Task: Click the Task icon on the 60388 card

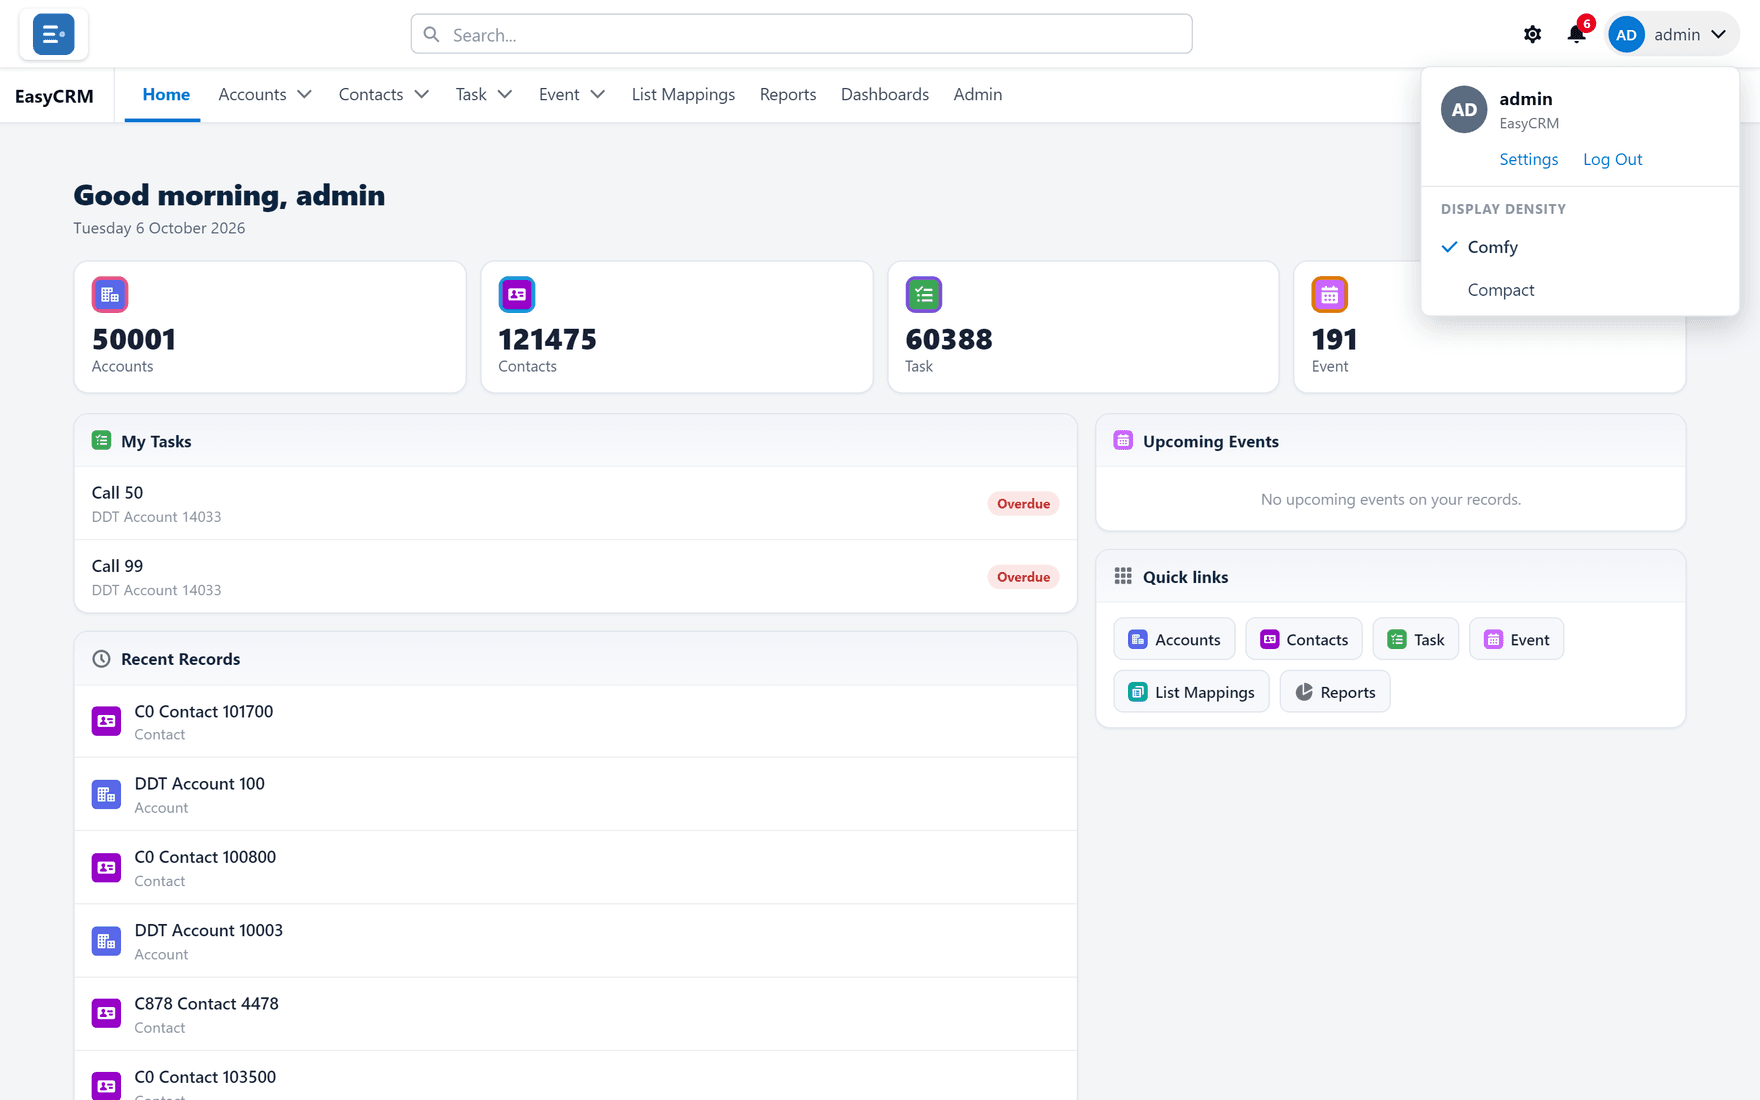Action: [x=924, y=295]
